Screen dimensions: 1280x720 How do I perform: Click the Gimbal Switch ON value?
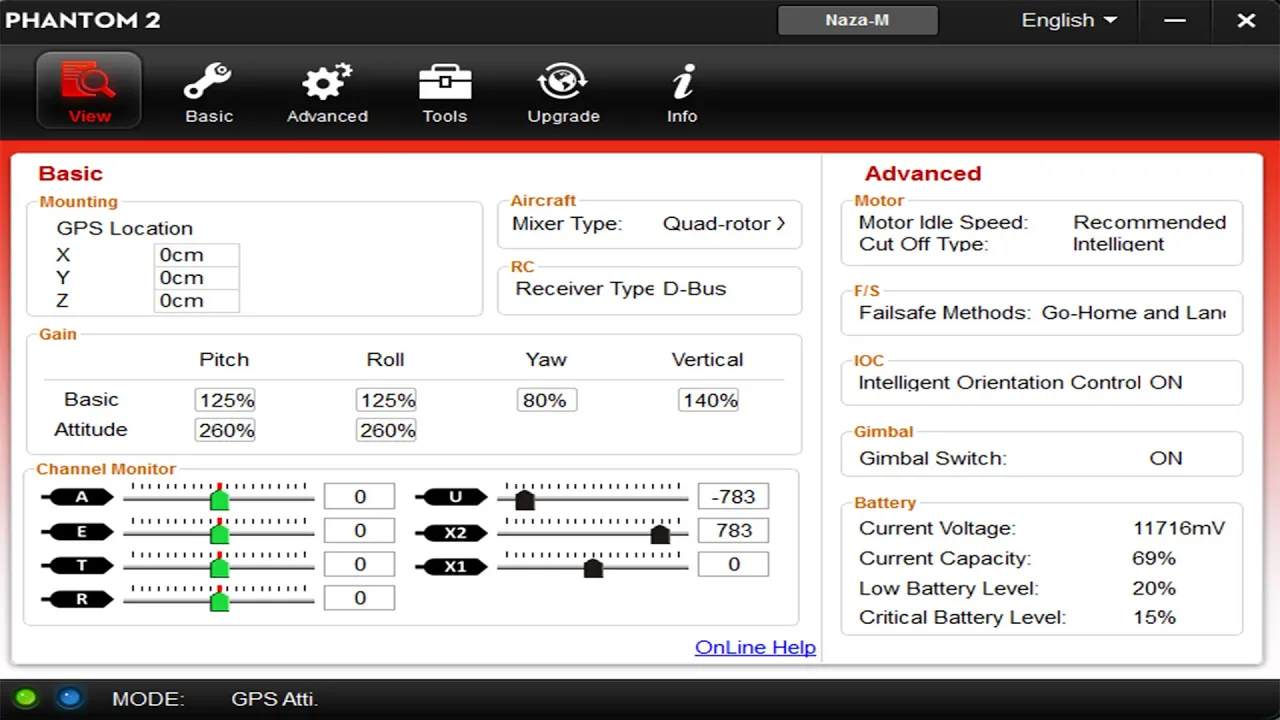(1166, 459)
